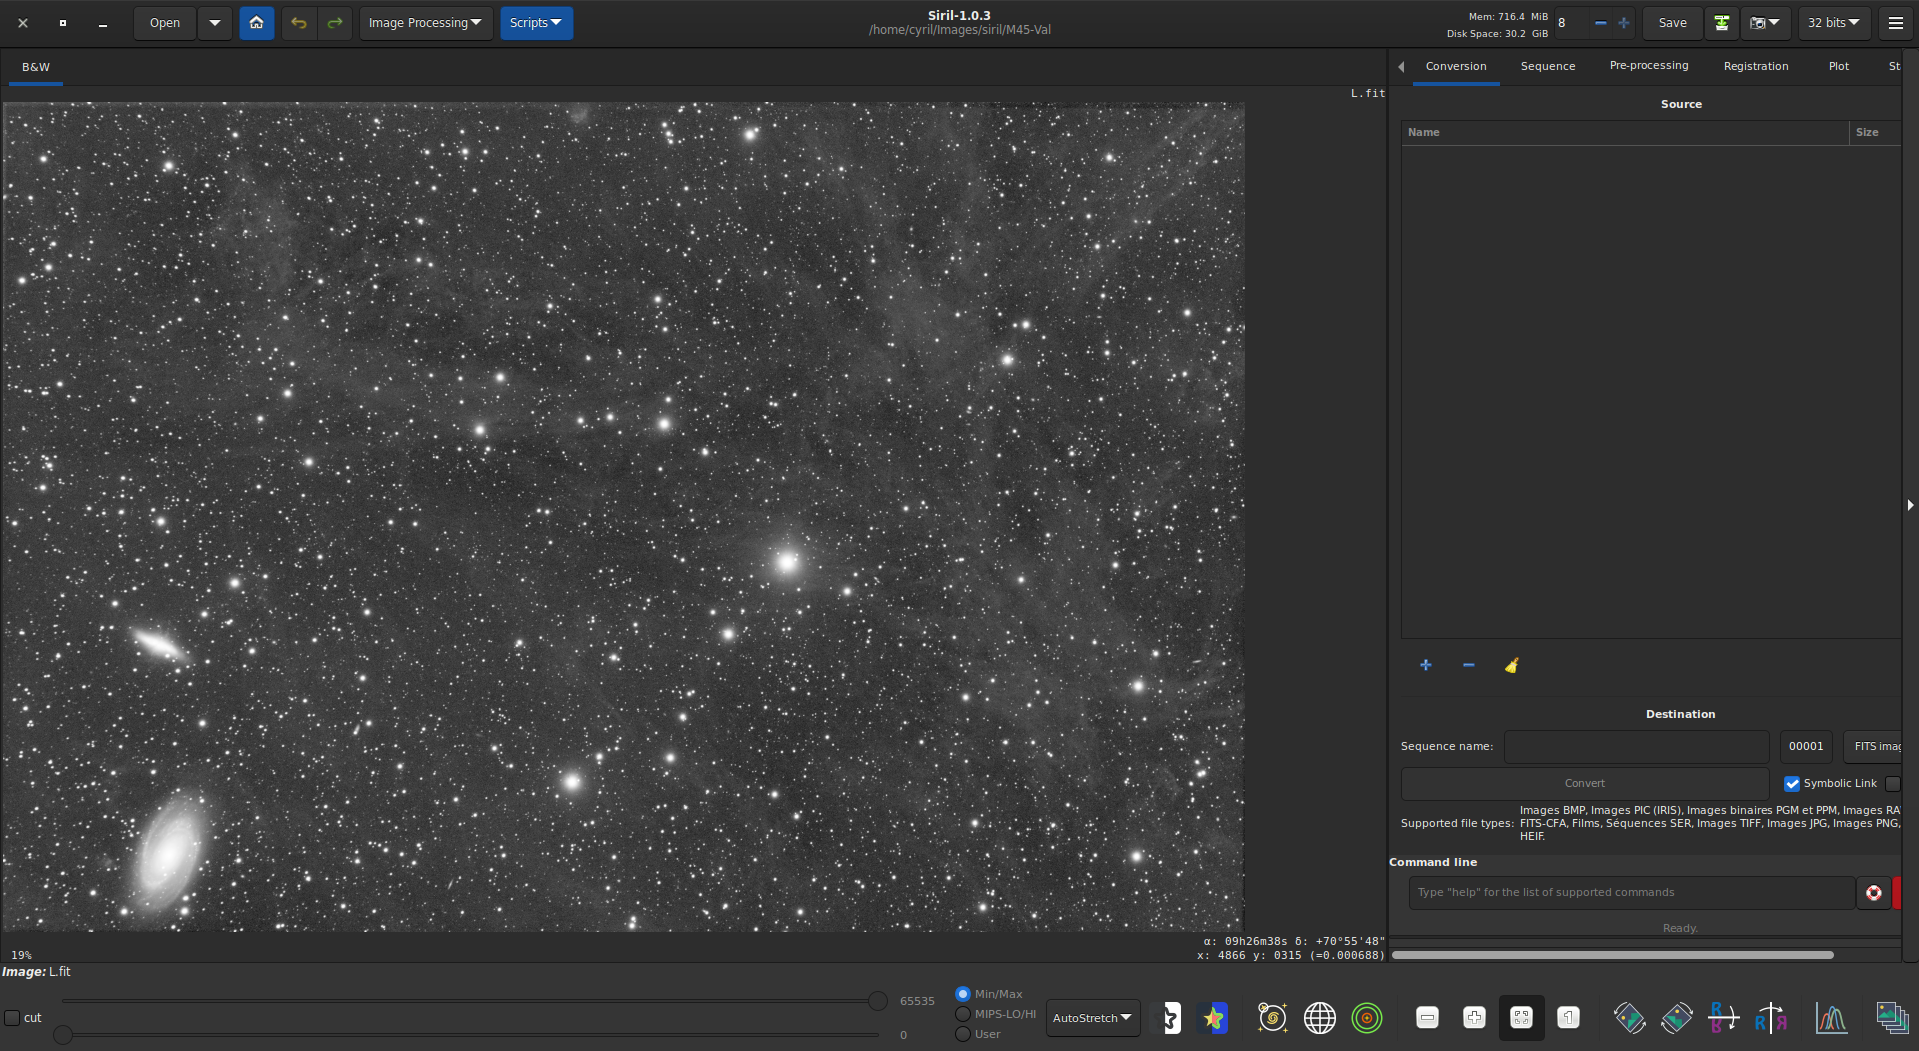The height and width of the screenshot is (1051, 1919).
Task: Open the histogram transformation icon
Action: pos(1830,1017)
